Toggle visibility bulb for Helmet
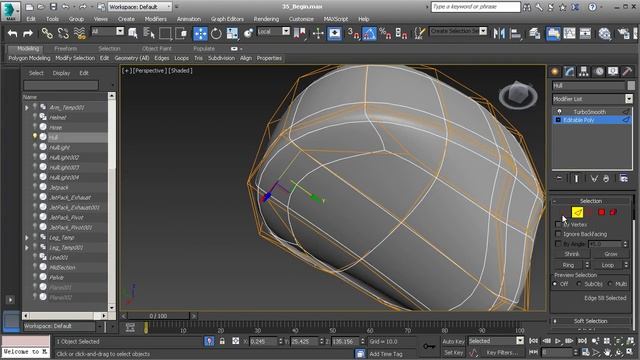640x360 pixels. 35,117
